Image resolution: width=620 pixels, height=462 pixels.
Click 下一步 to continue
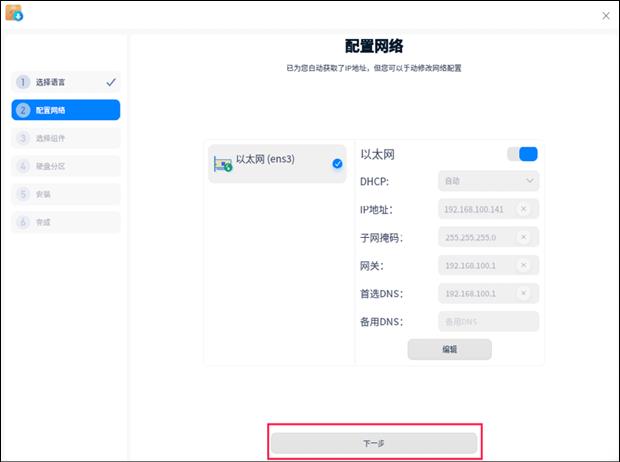coord(375,441)
